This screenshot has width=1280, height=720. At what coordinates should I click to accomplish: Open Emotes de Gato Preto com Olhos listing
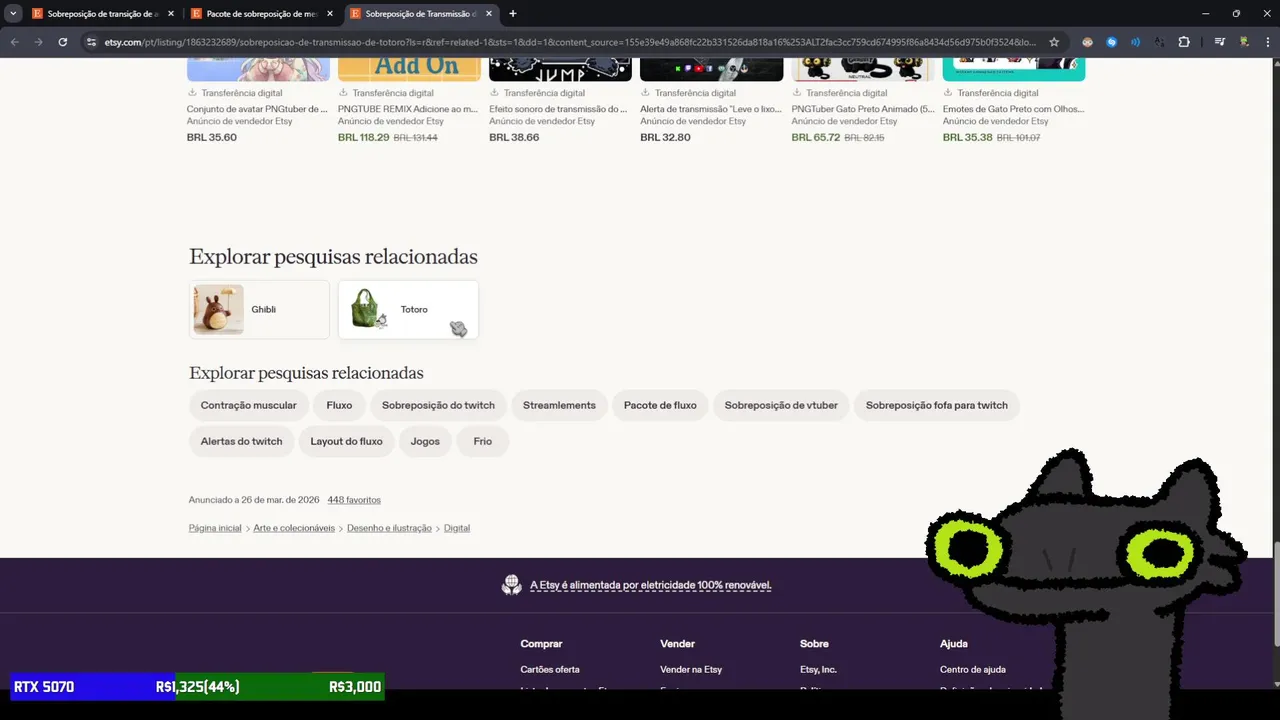(x=1013, y=108)
